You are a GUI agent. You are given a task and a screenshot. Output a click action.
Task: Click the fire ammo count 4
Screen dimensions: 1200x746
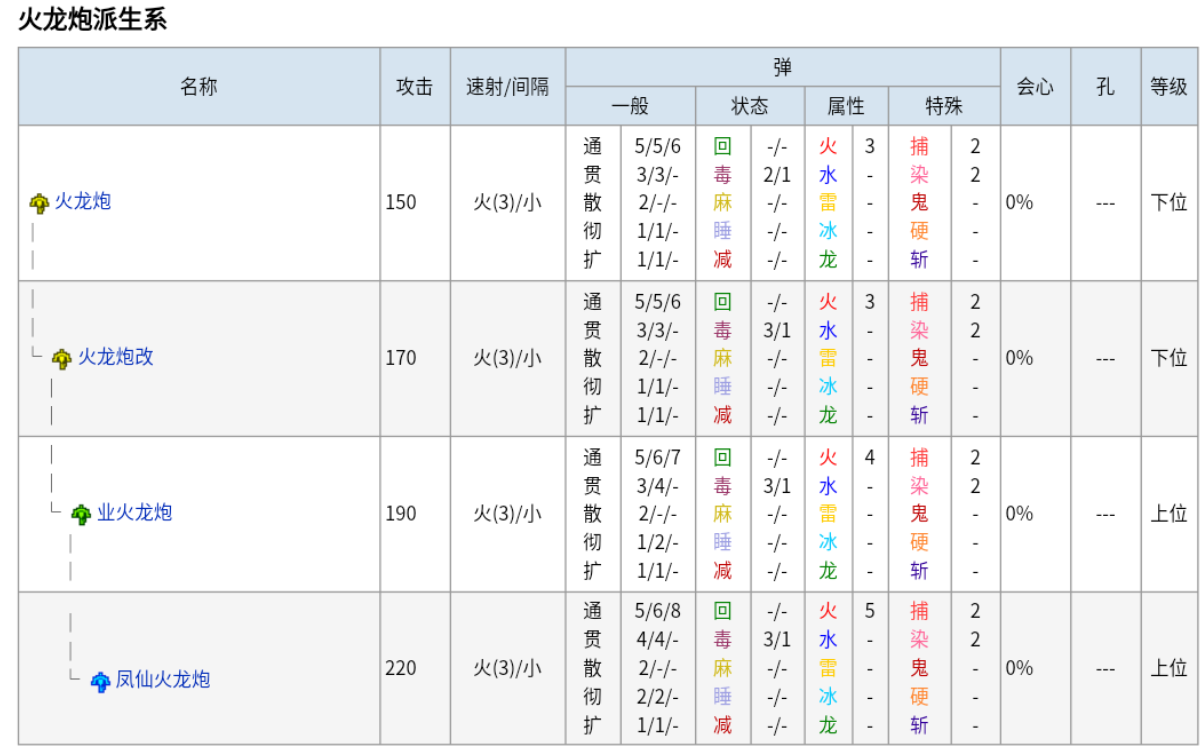point(870,458)
